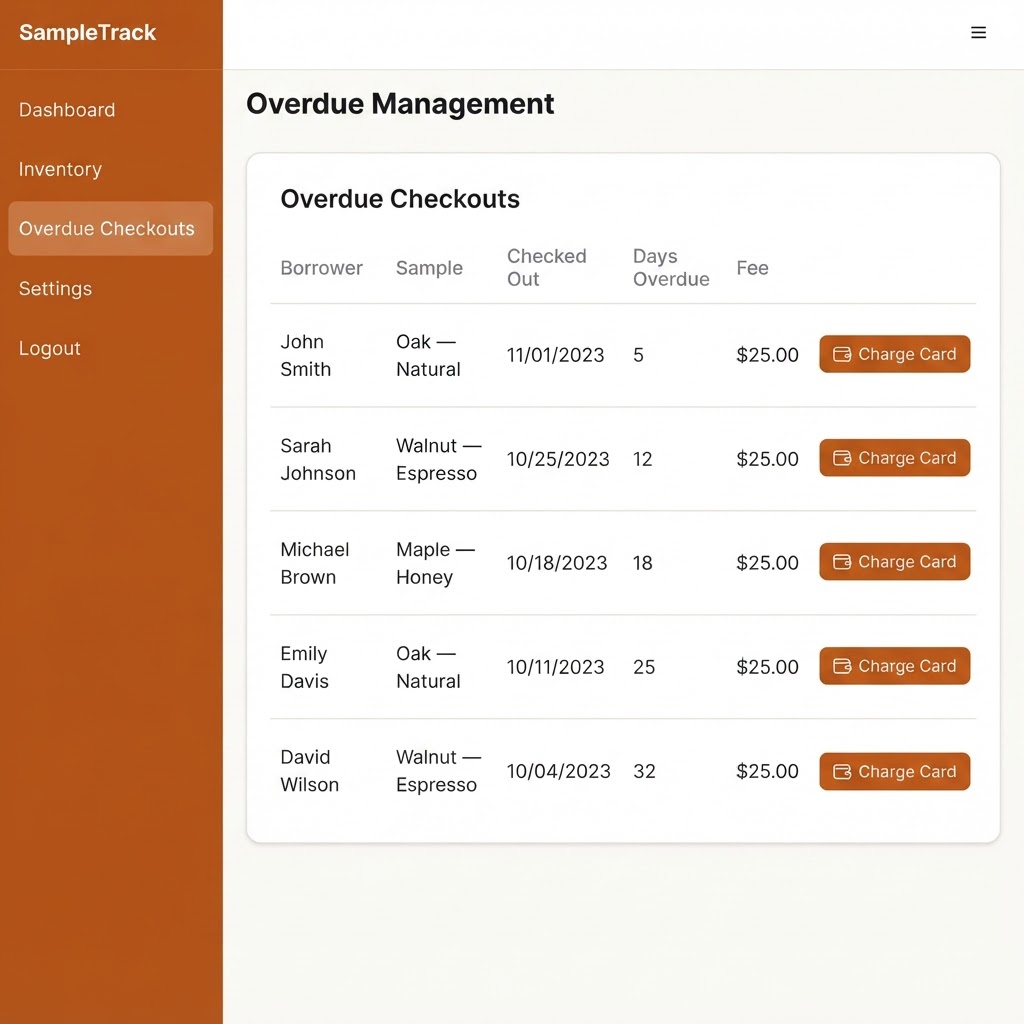Image resolution: width=1024 pixels, height=1024 pixels.
Task: Click the Overdue Checkouts card title
Action: click(x=400, y=199)
